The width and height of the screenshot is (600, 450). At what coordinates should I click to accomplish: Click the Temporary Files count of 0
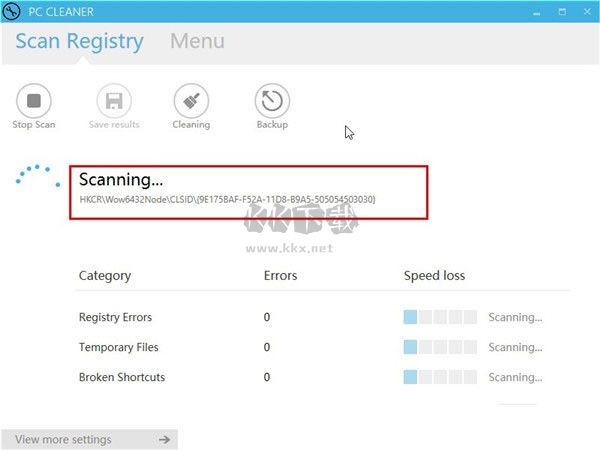267,347
